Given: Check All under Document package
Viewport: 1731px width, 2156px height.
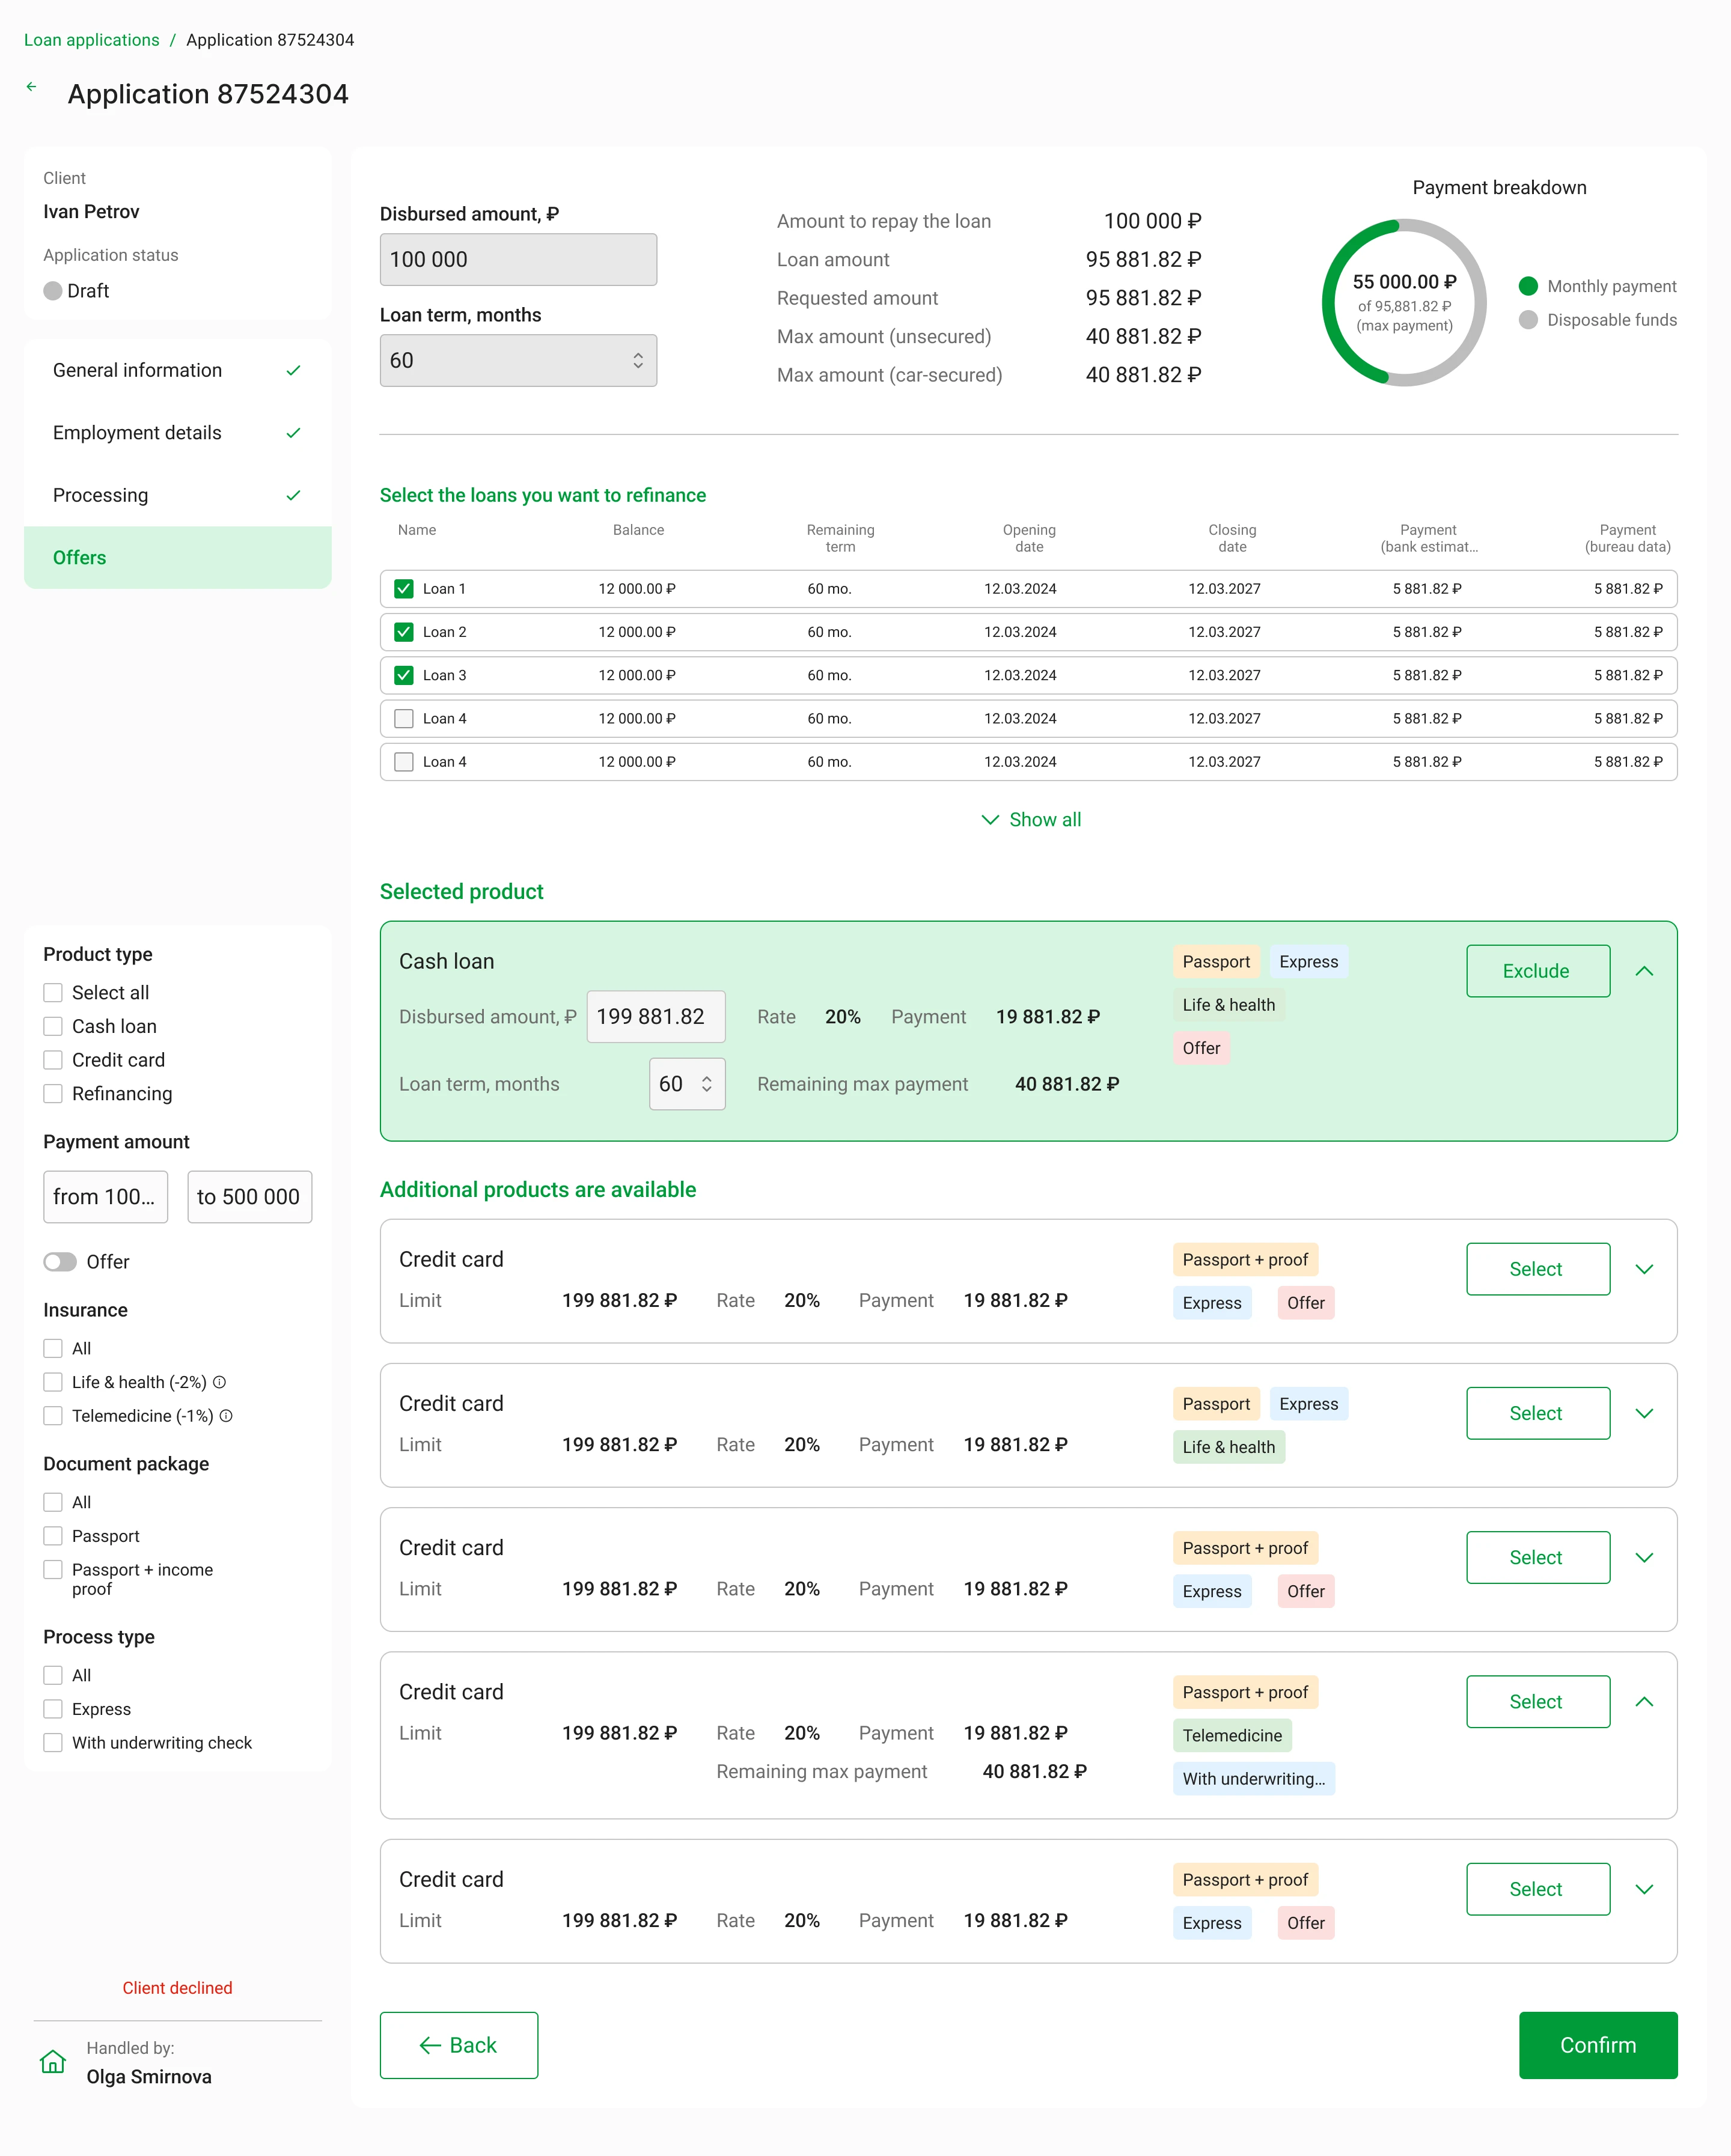Looking at the screenshot, I should coord(53,1503).
